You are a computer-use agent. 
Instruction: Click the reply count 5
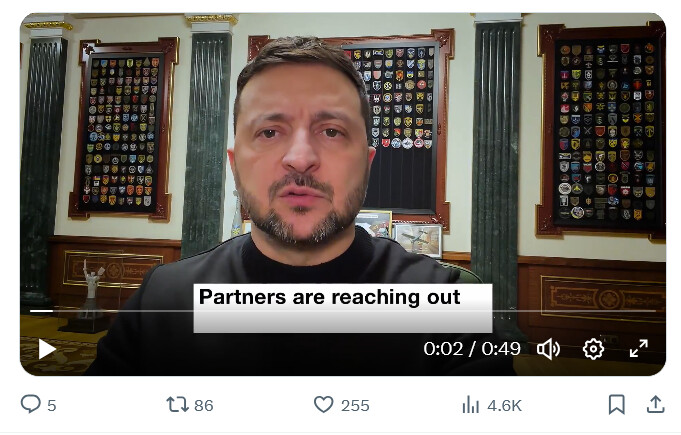tap(52, 405)
